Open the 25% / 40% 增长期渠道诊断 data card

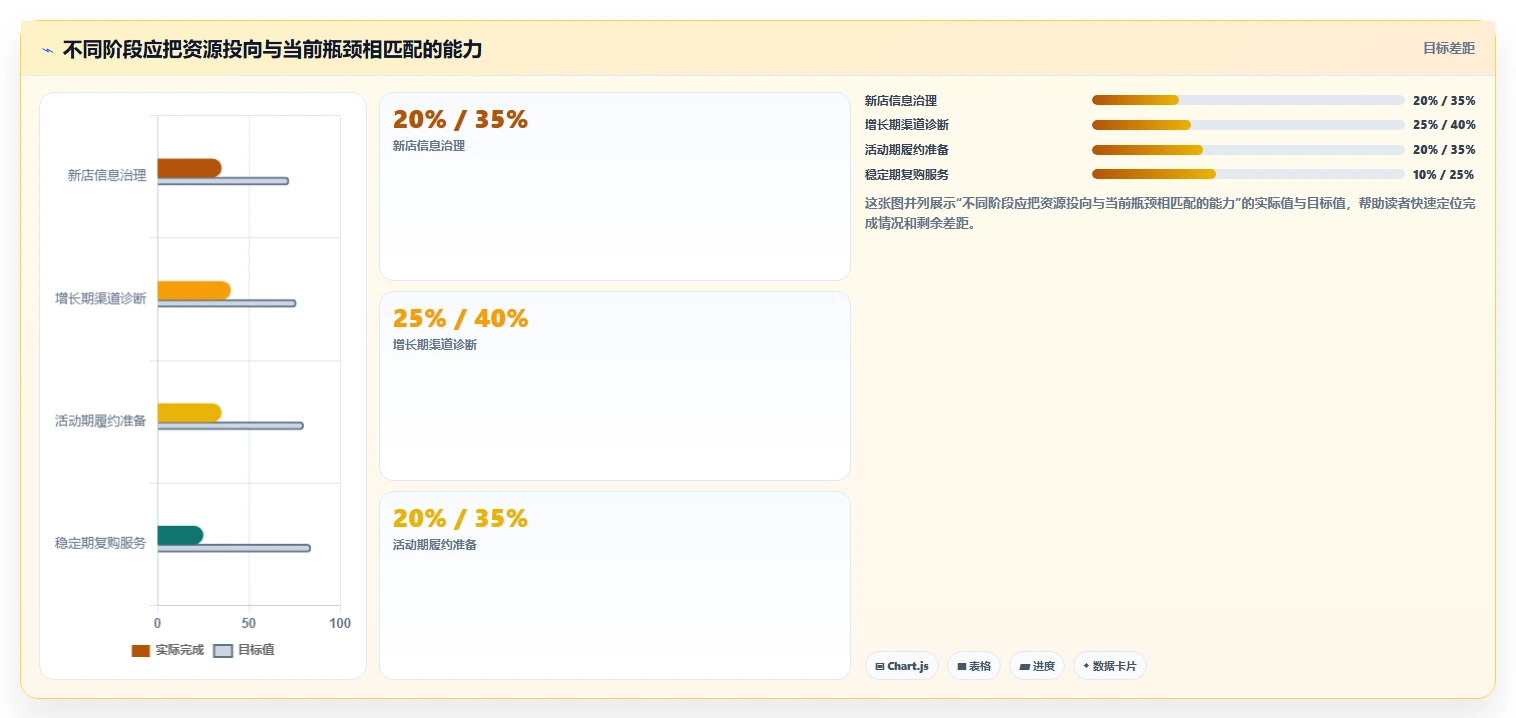(x=614, y=386)
